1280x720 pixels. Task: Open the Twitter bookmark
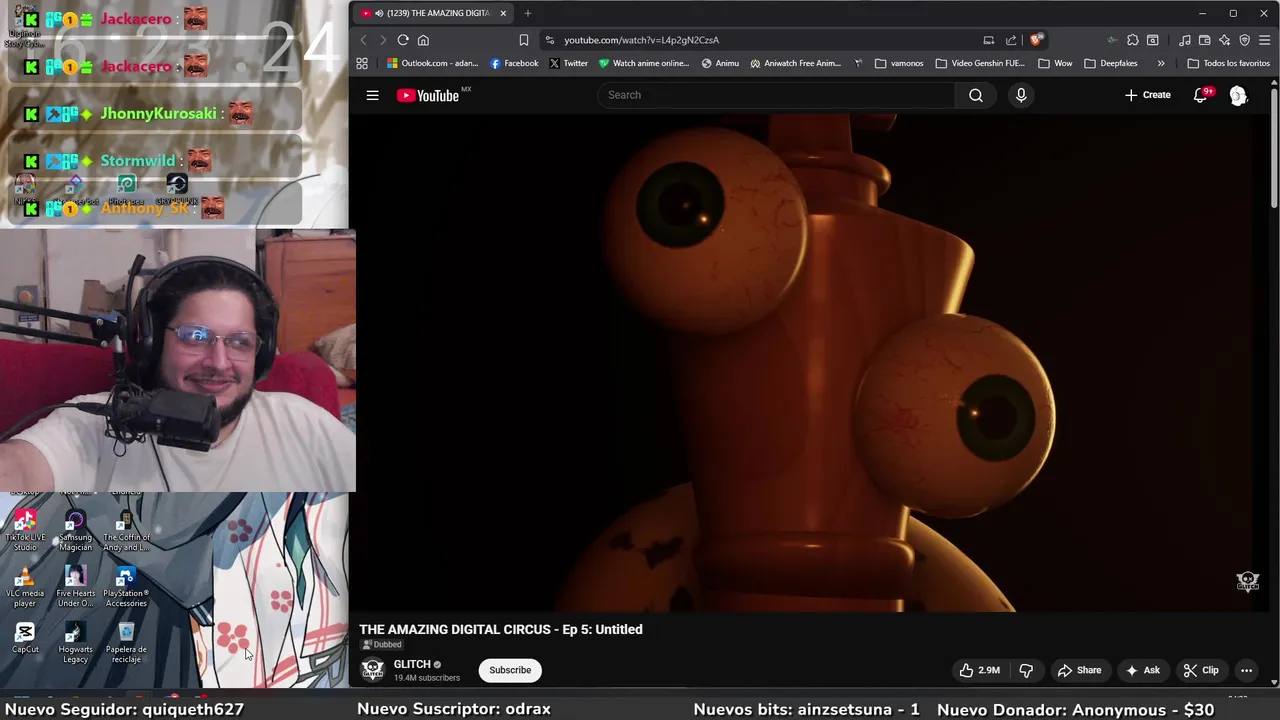(x=568, y=63)
